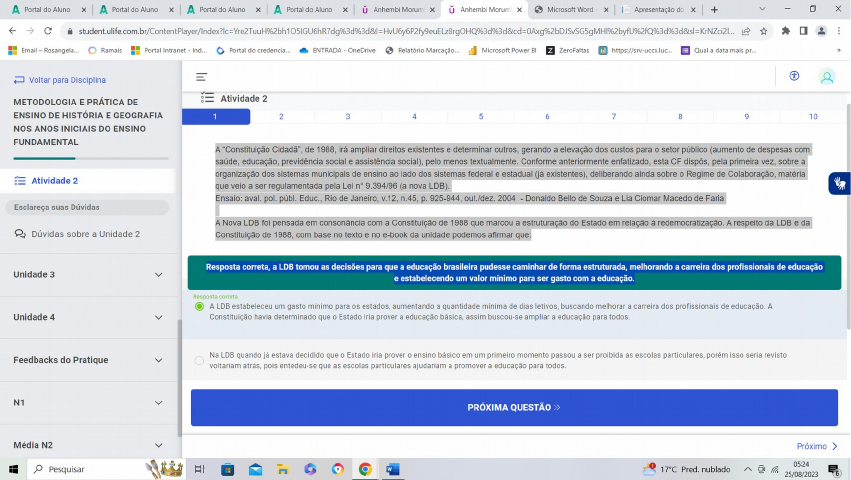The height and width of the screenshot is (480, 851).
Task: Select the answer starting 'Na LDB quando já estava'
Action: [x=200, y=360]
